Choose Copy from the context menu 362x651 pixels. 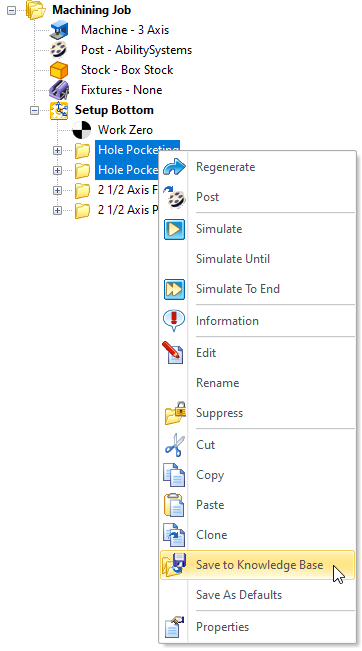tap(257, 475)
